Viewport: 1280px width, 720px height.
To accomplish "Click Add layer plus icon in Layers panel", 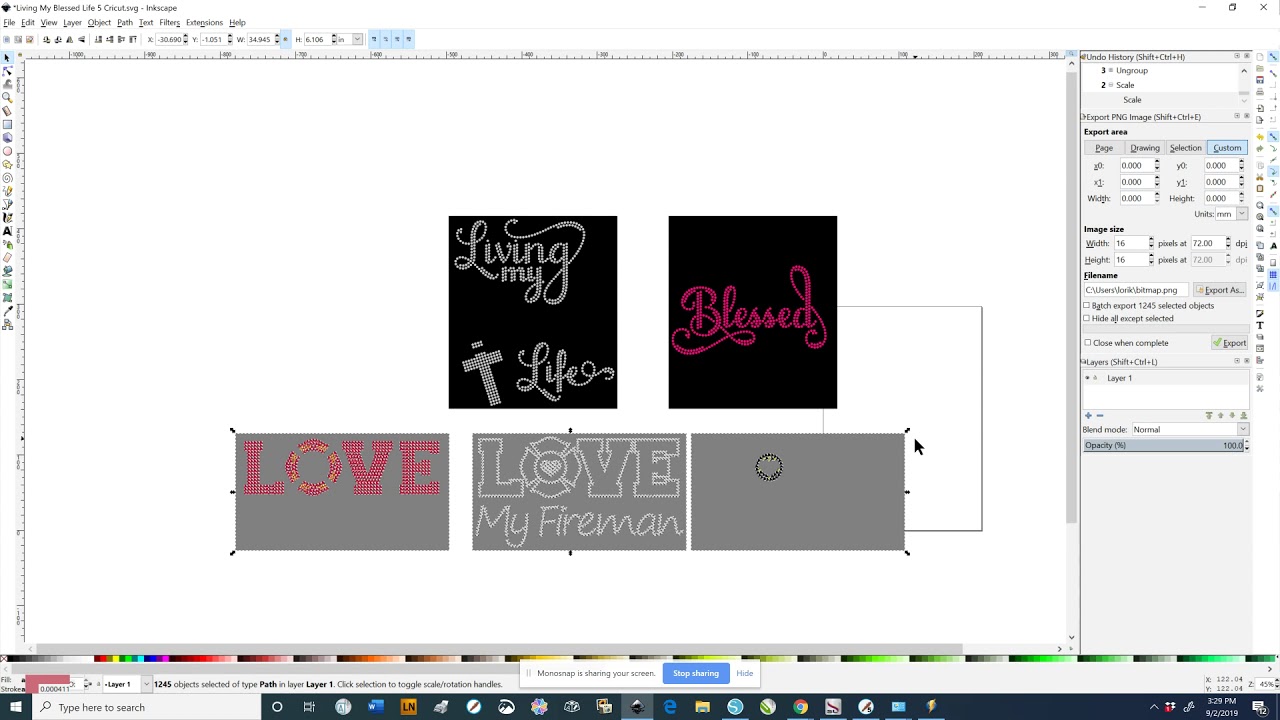I will coord(1088,415).
